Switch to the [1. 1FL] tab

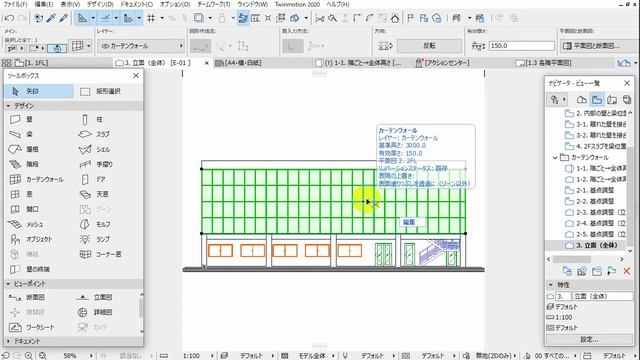click(32, 63)
